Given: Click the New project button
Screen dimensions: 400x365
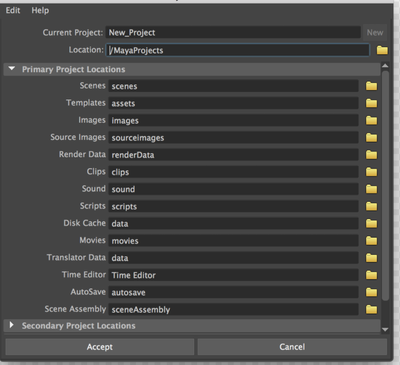Looking at the screenshot, I should (x=375, y=33).
